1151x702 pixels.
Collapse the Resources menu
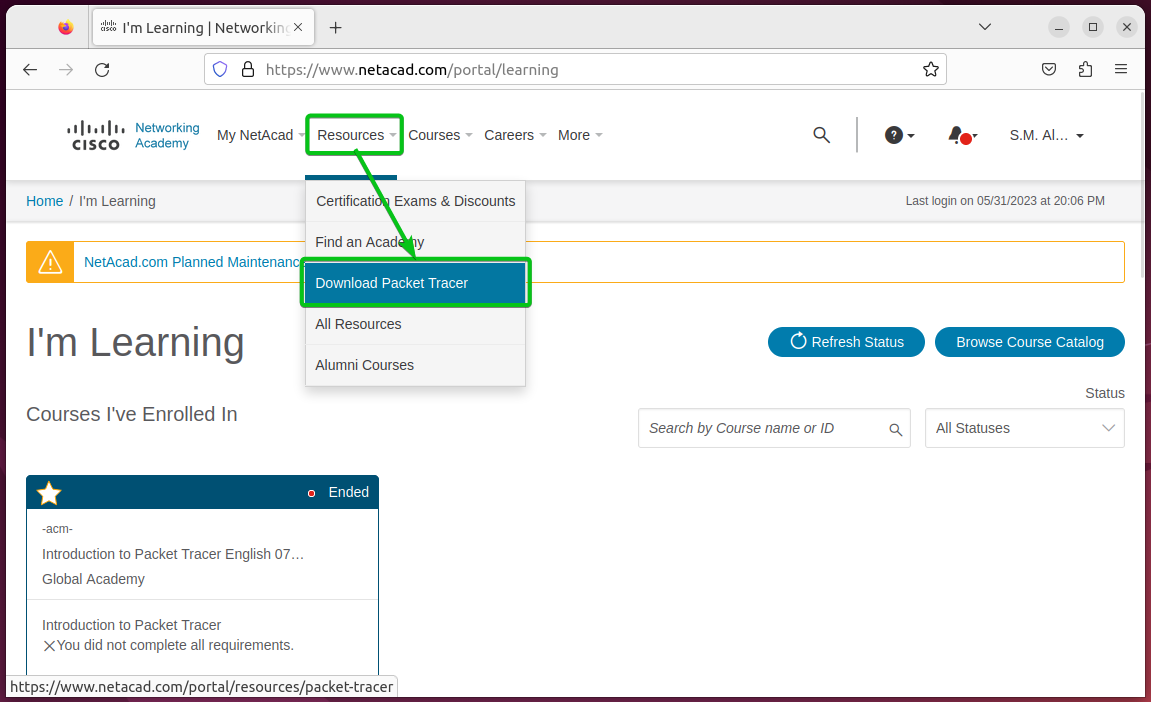pyautogui.click(x=356, y=135)
